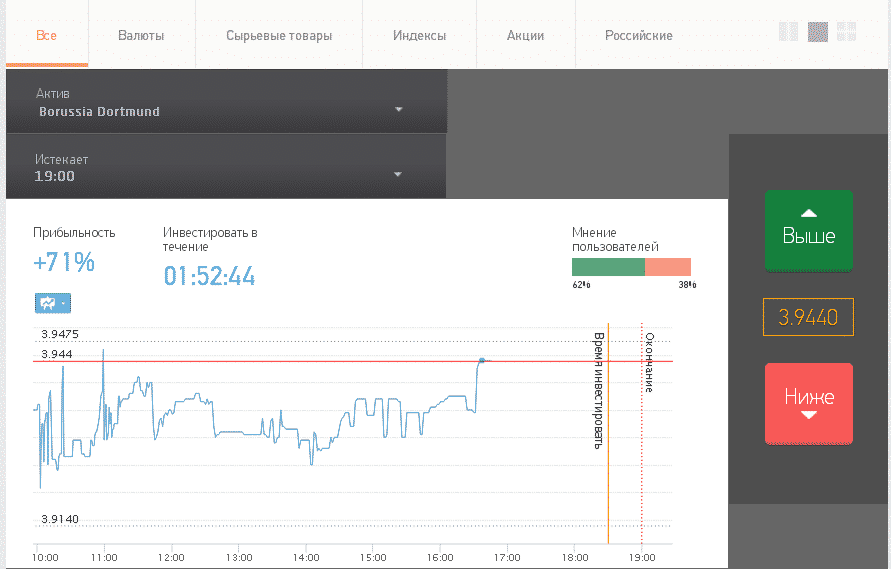Click the green 62% user opinion bar
This screenshot has width=891, height=572.
tap(608, 267)
